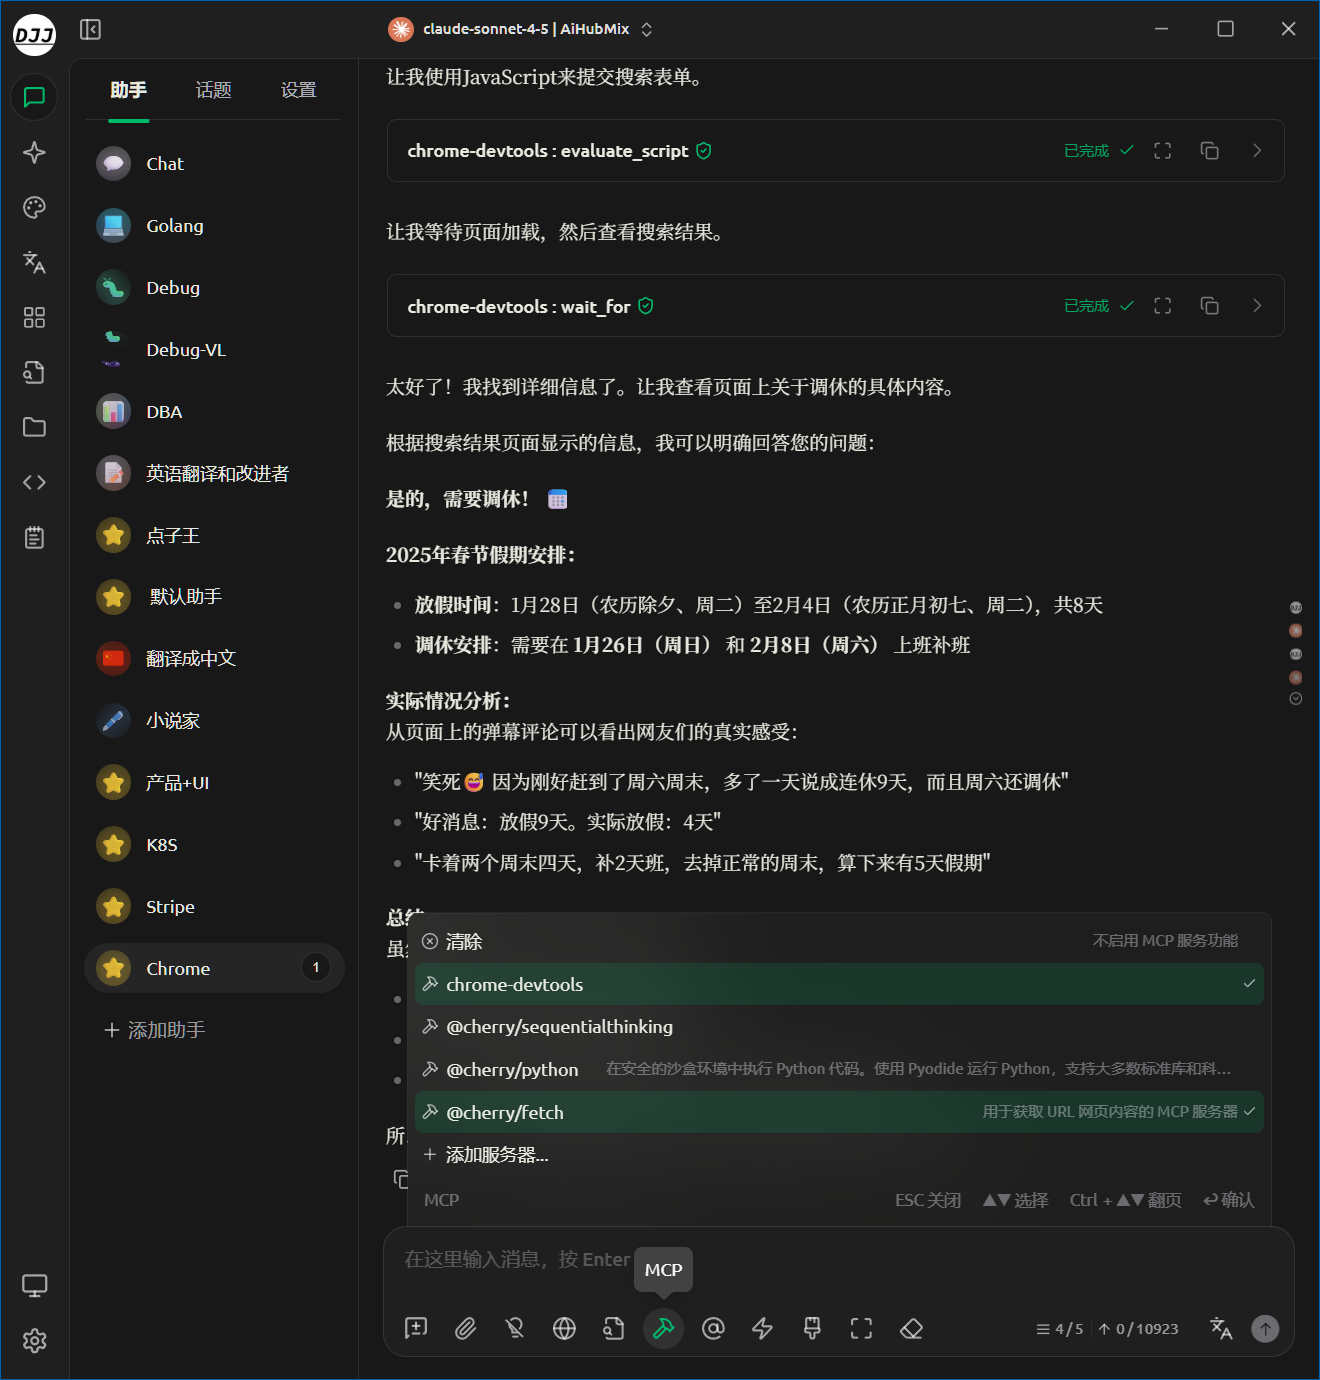The width and height of the screenshot is (1320, 1380).
Task: Click the clear context brush icon
Action: (812, 1328)
